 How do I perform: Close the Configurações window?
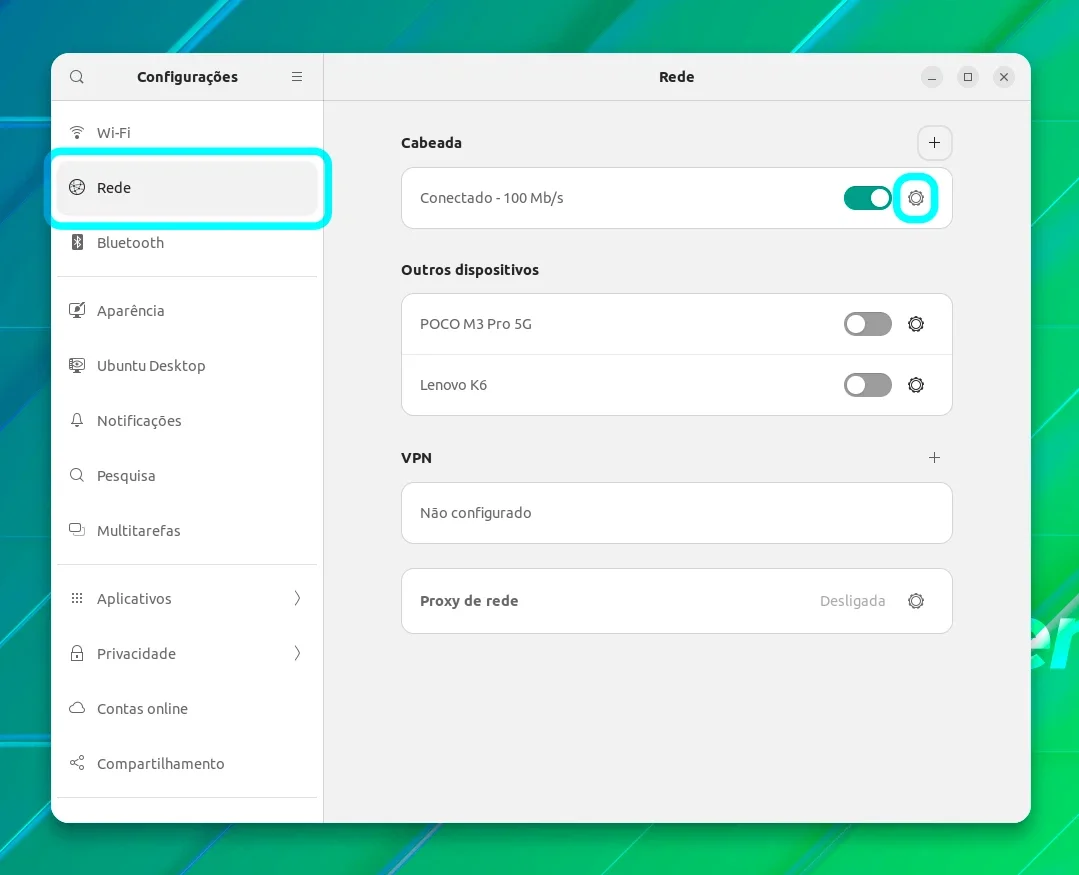[1004, 77]
